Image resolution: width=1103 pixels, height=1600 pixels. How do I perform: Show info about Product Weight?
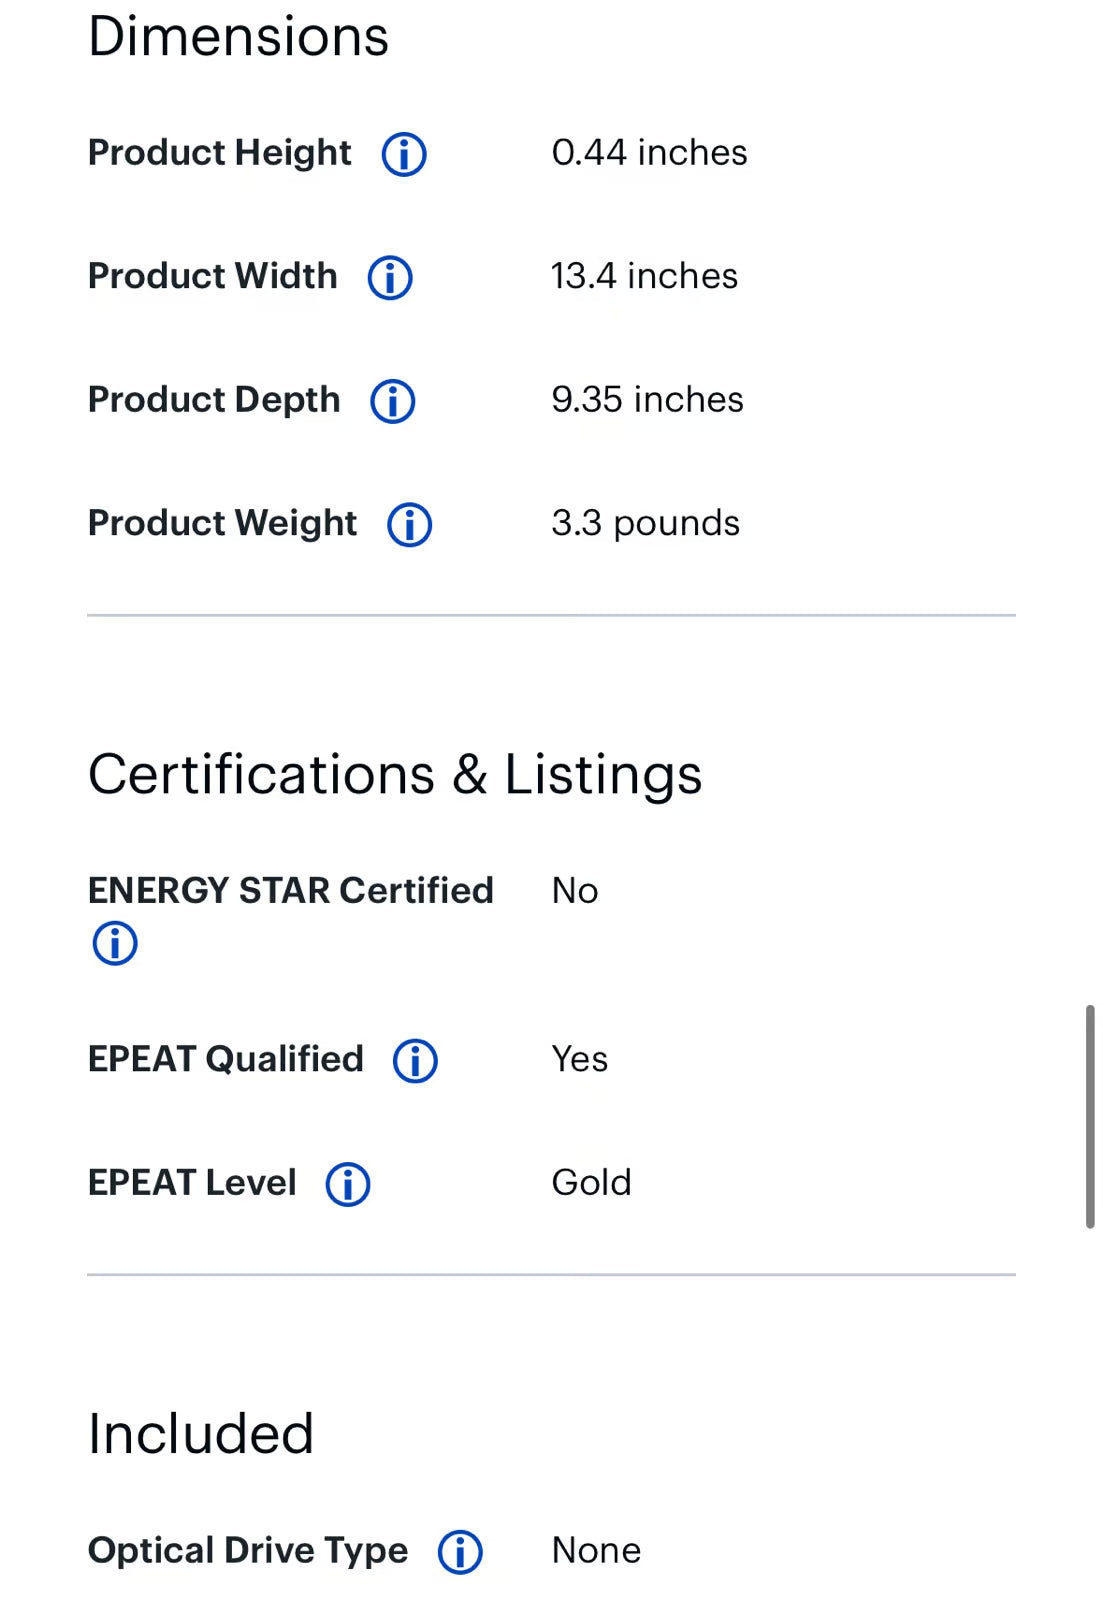coord(409,525)
